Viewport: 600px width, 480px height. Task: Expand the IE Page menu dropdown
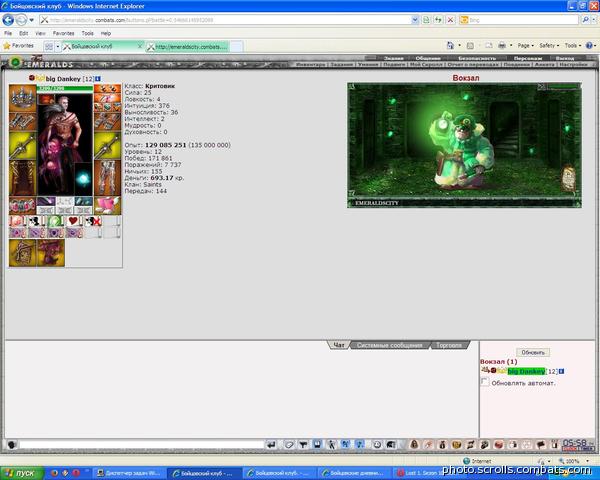525,46
